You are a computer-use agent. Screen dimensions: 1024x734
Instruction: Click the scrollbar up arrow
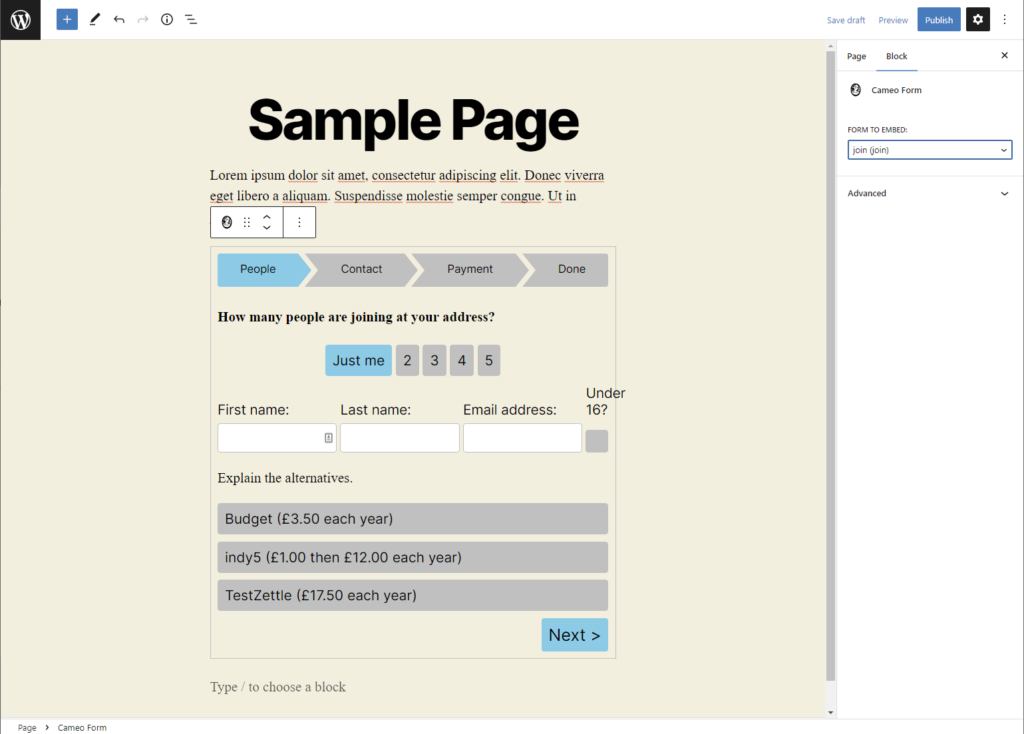[x=831, y=46]
